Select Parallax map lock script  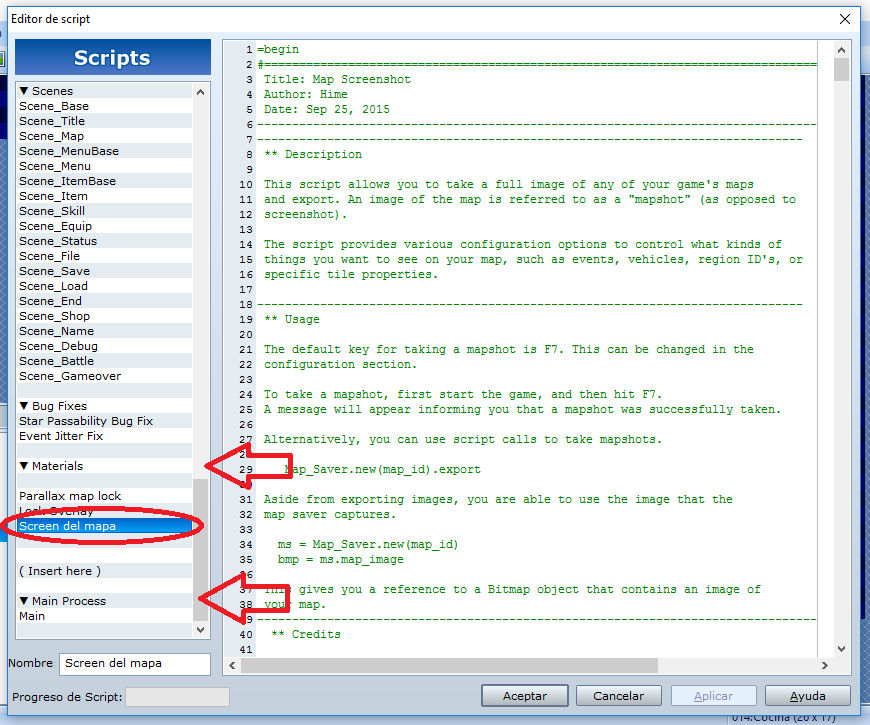pos(105,496)
